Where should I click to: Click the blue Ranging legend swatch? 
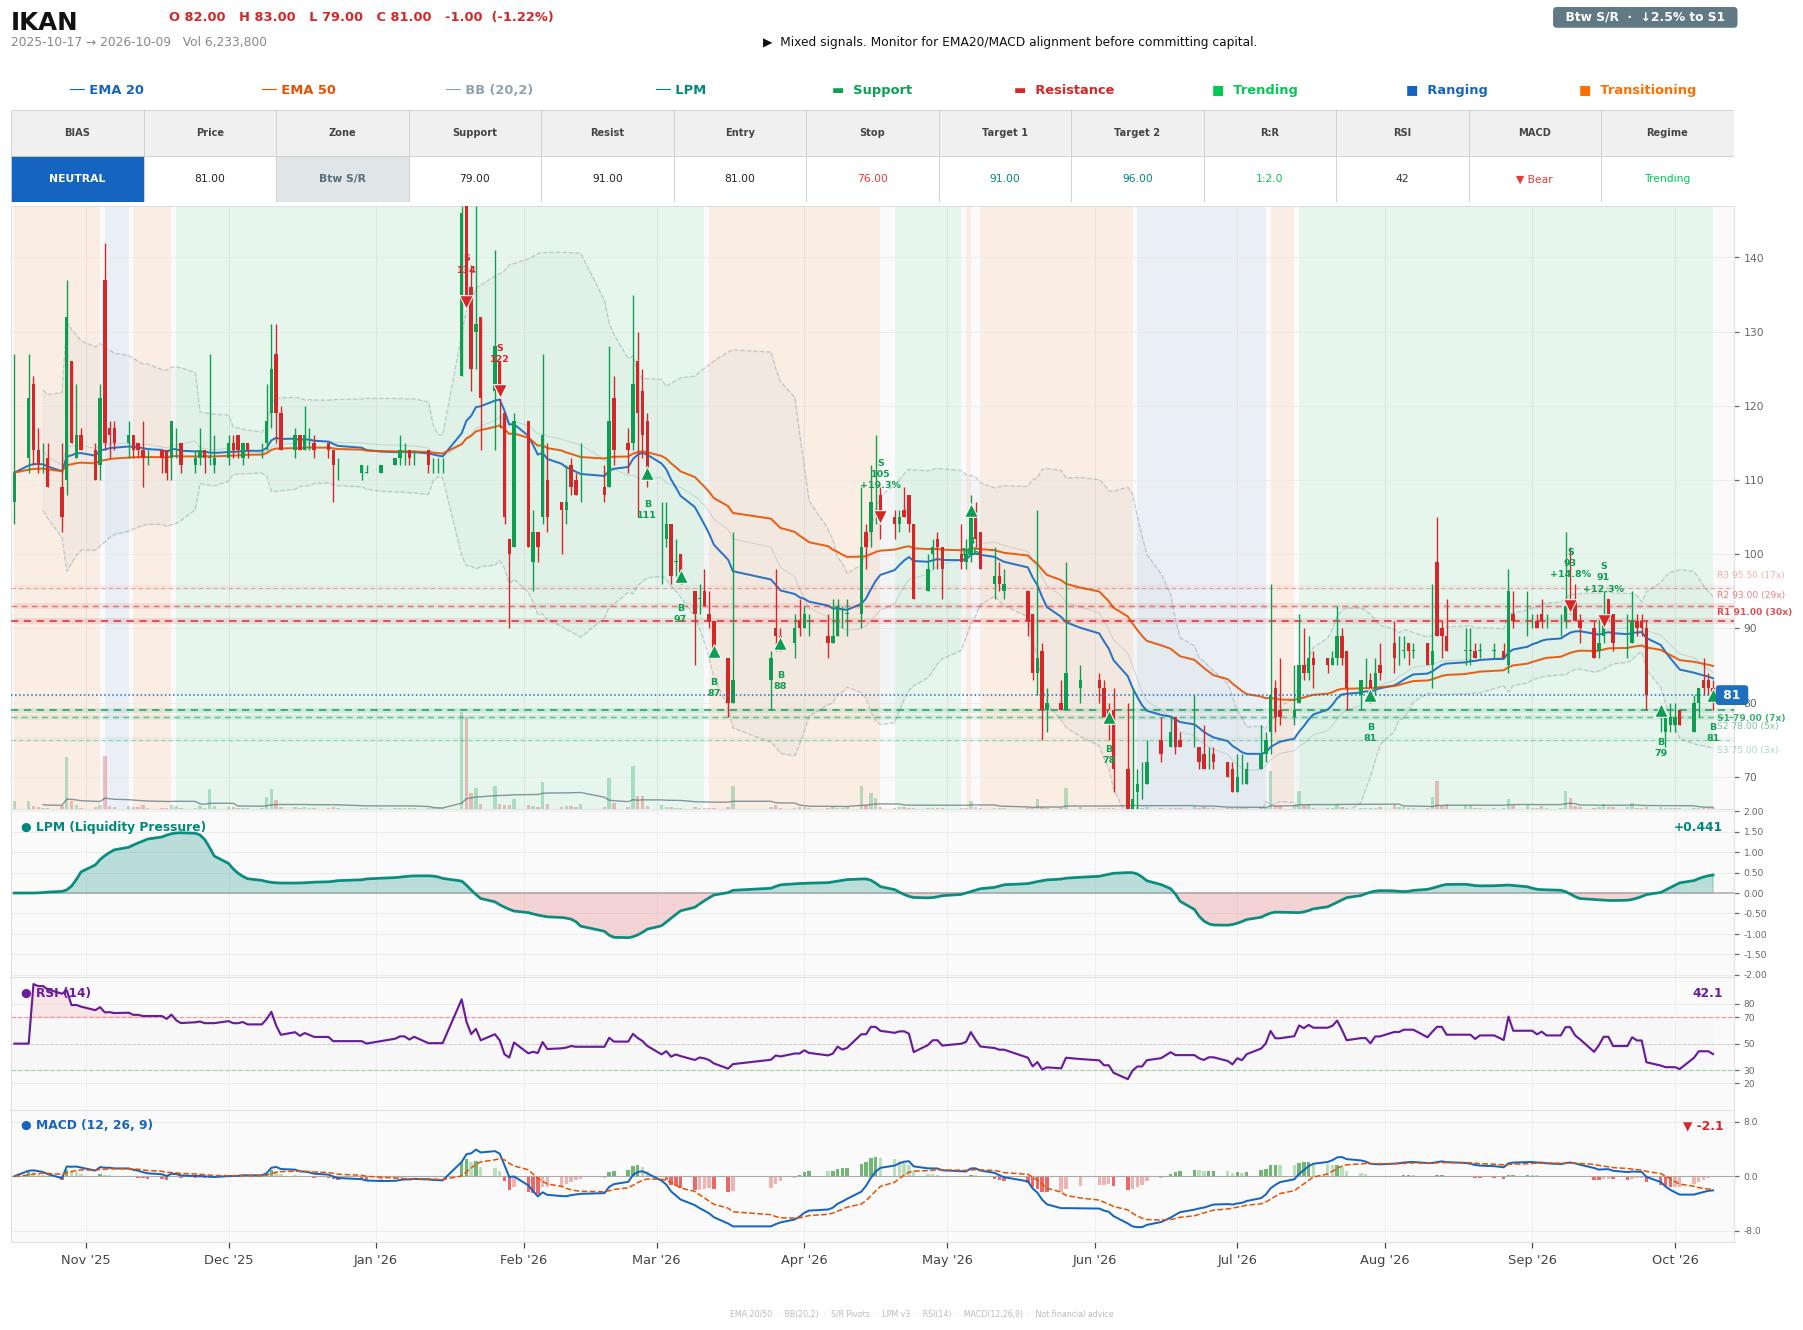pos(1412,90)
